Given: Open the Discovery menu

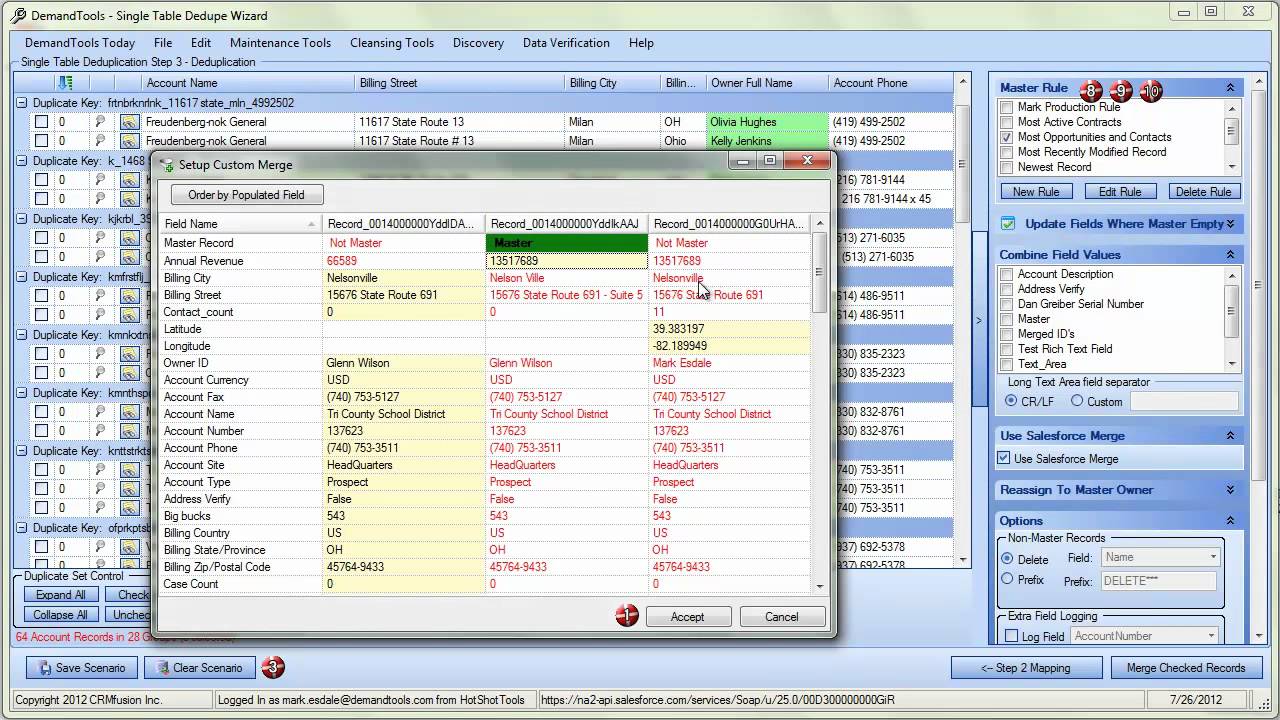Looking at the screenshot, I should click(478, 43).
